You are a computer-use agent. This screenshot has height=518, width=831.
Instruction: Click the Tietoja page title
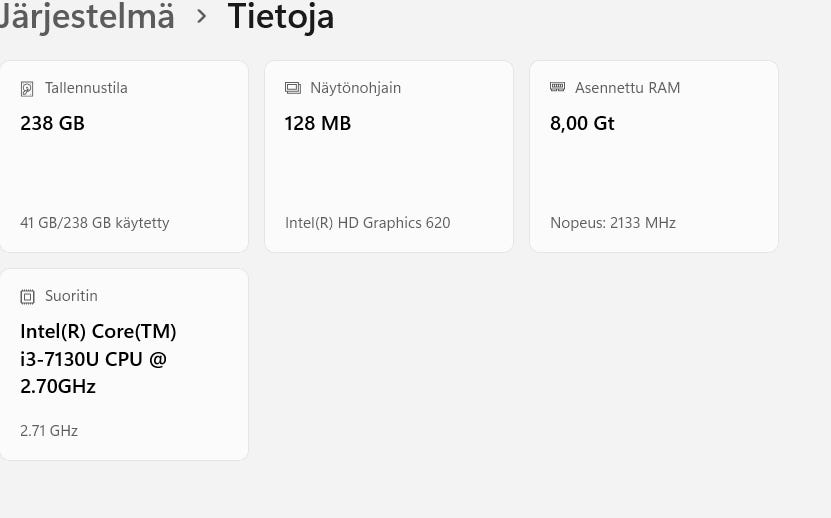[281, 17]
